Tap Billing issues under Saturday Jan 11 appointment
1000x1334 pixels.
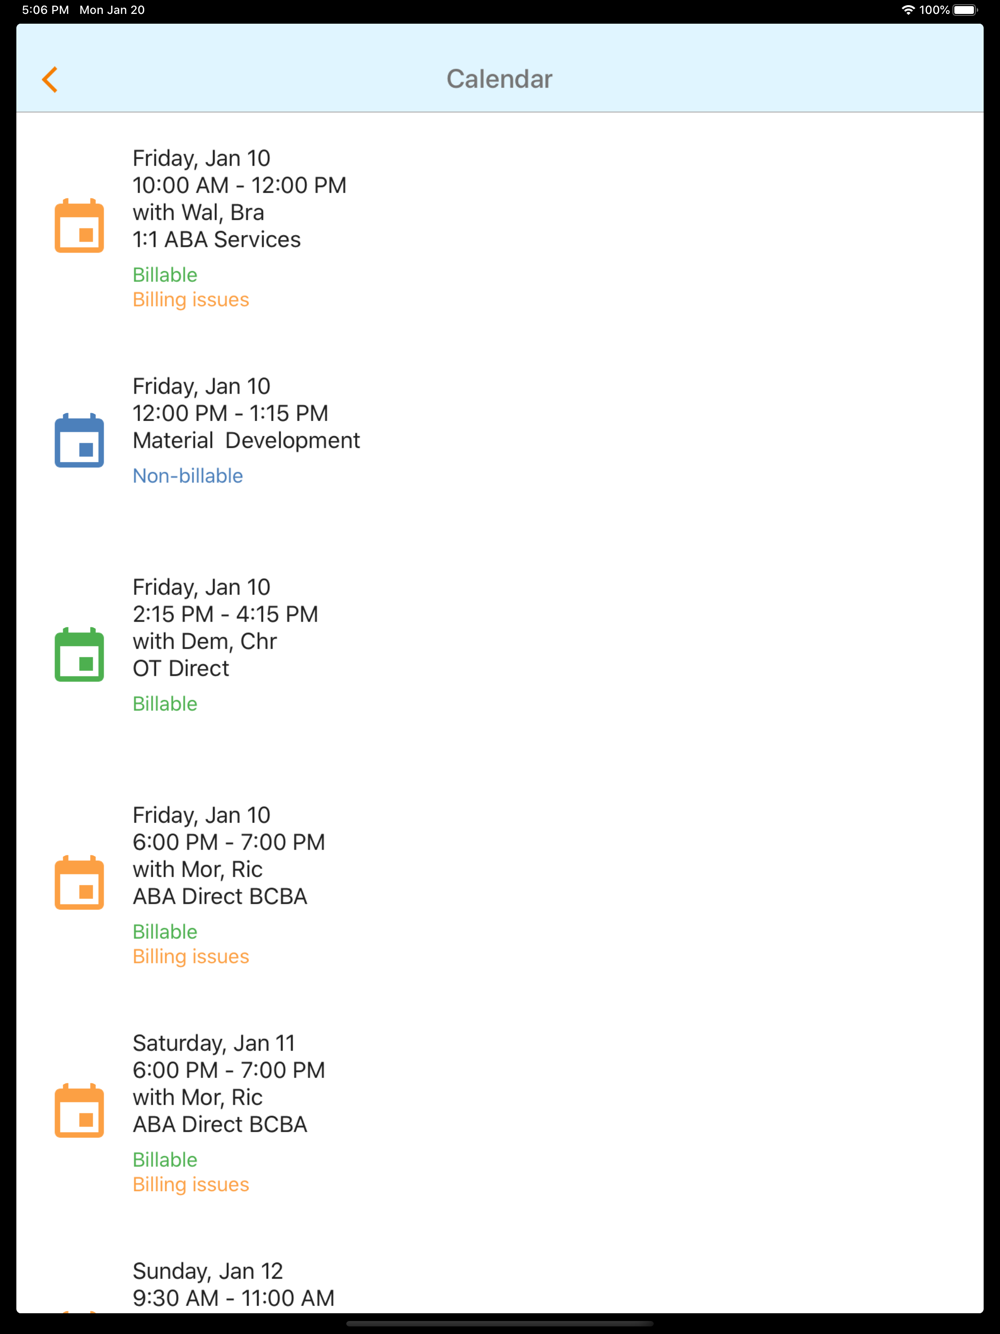coord(191,1185)
